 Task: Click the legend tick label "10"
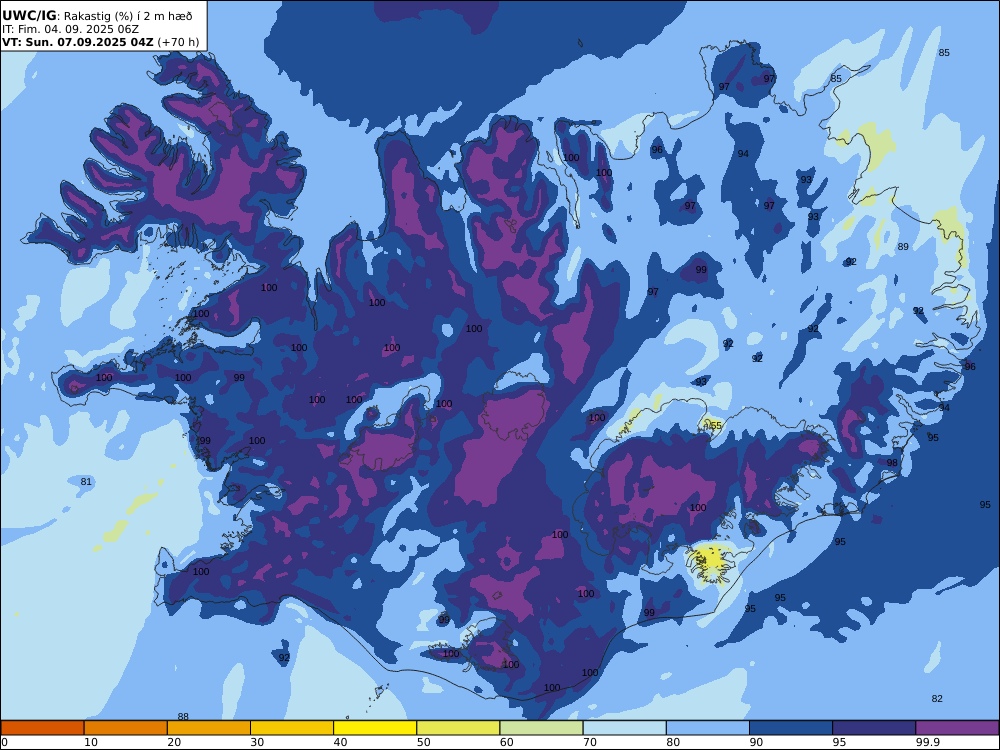[91, 742]
